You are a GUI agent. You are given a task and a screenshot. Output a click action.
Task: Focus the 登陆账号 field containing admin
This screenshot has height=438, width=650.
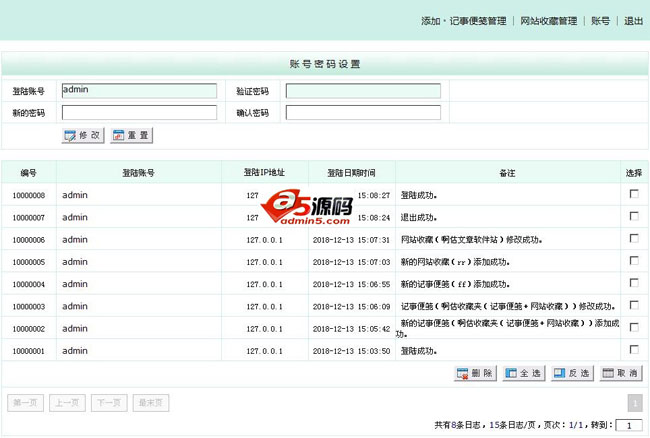click(139, 91)
